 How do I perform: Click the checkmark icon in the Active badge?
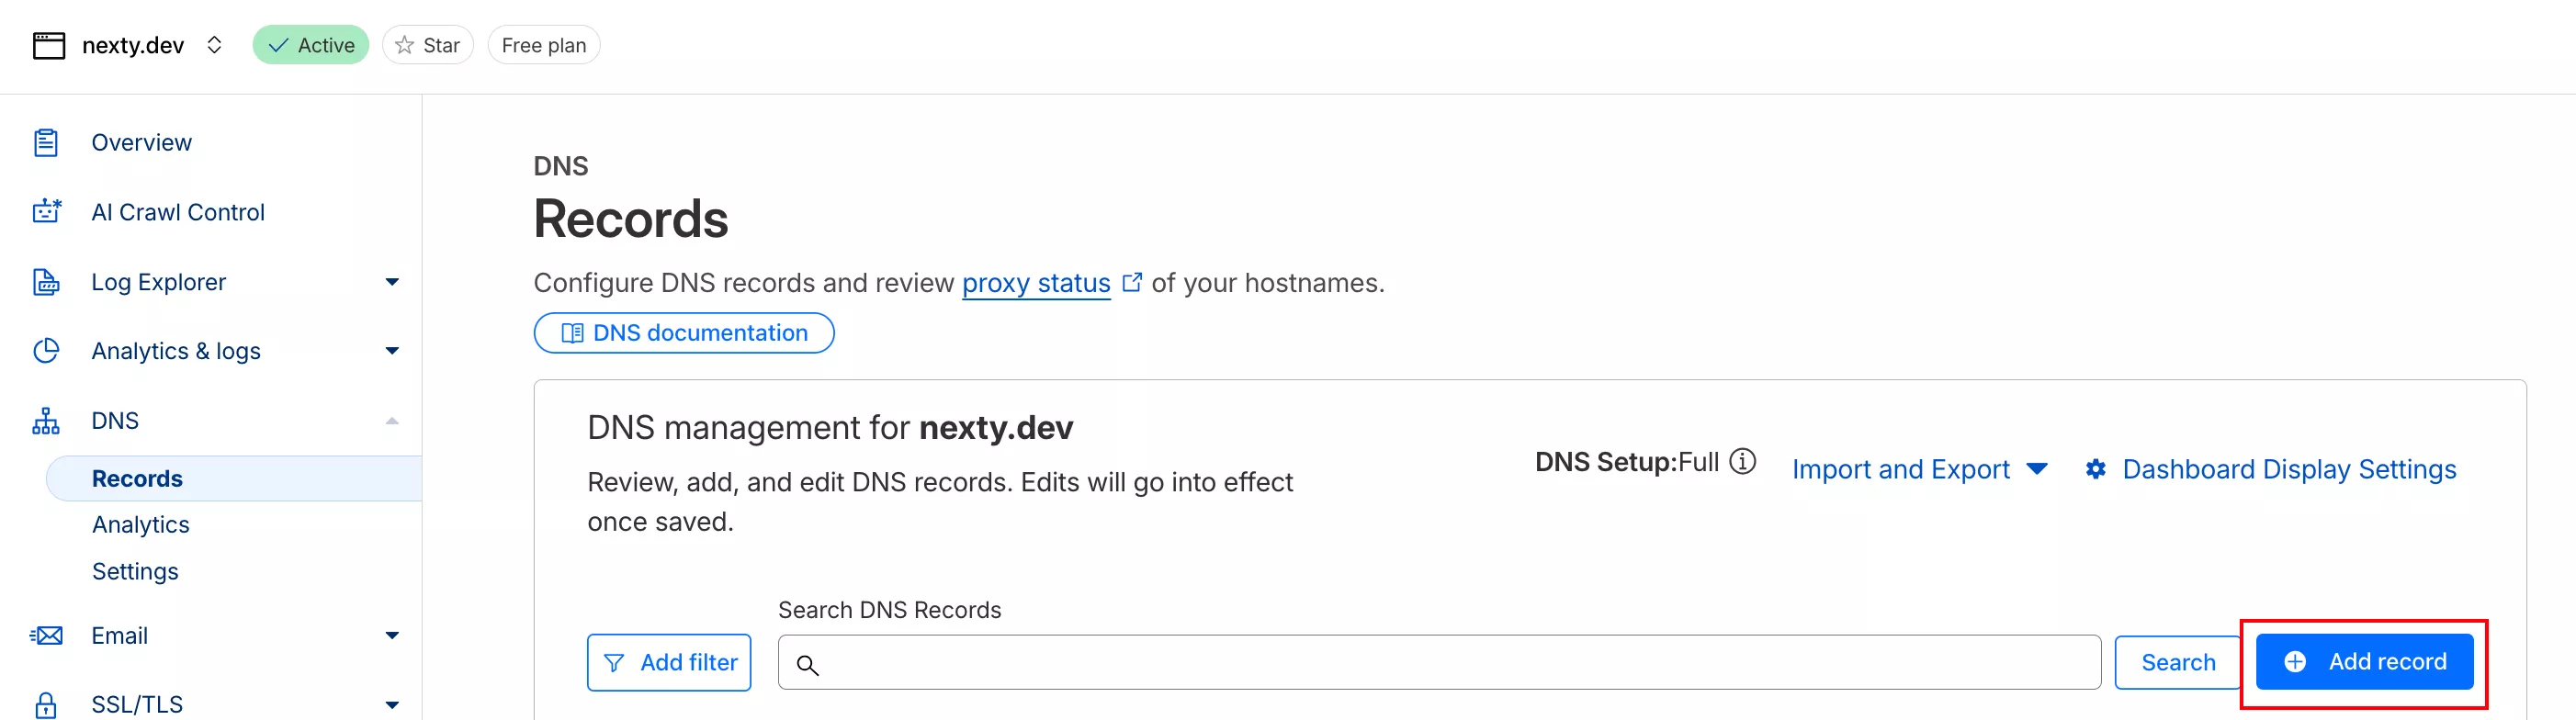tap(279, 45)
